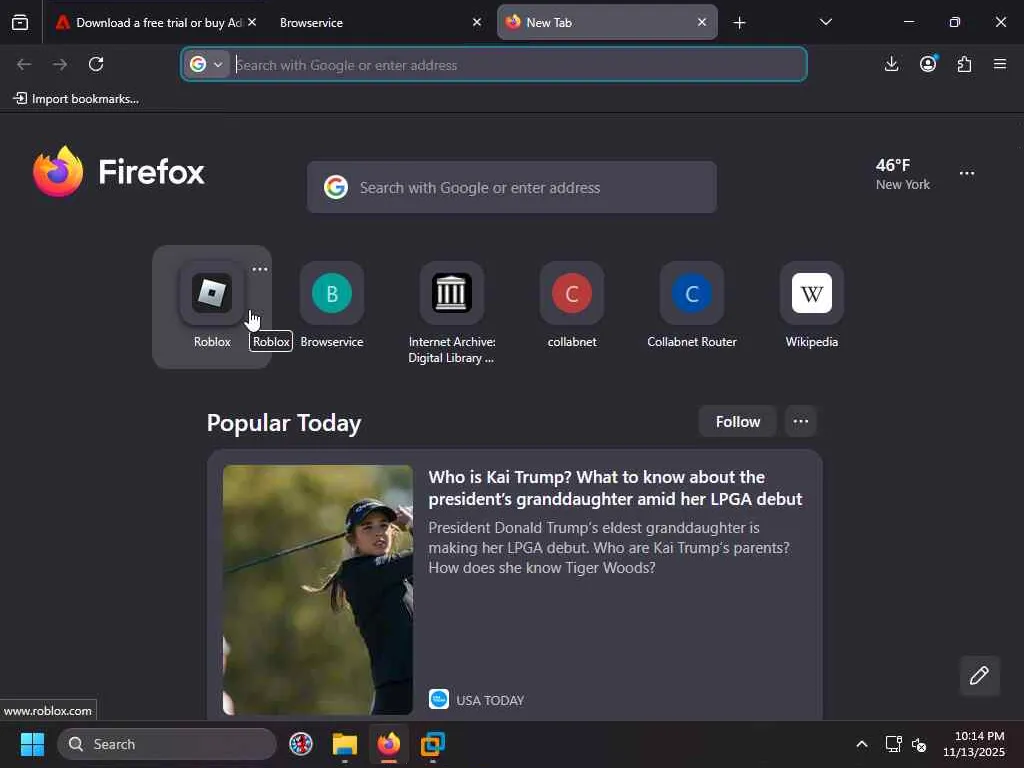Go back with the back arrow
Viewport: 1024px width, 768px height.
click(24, 64)
